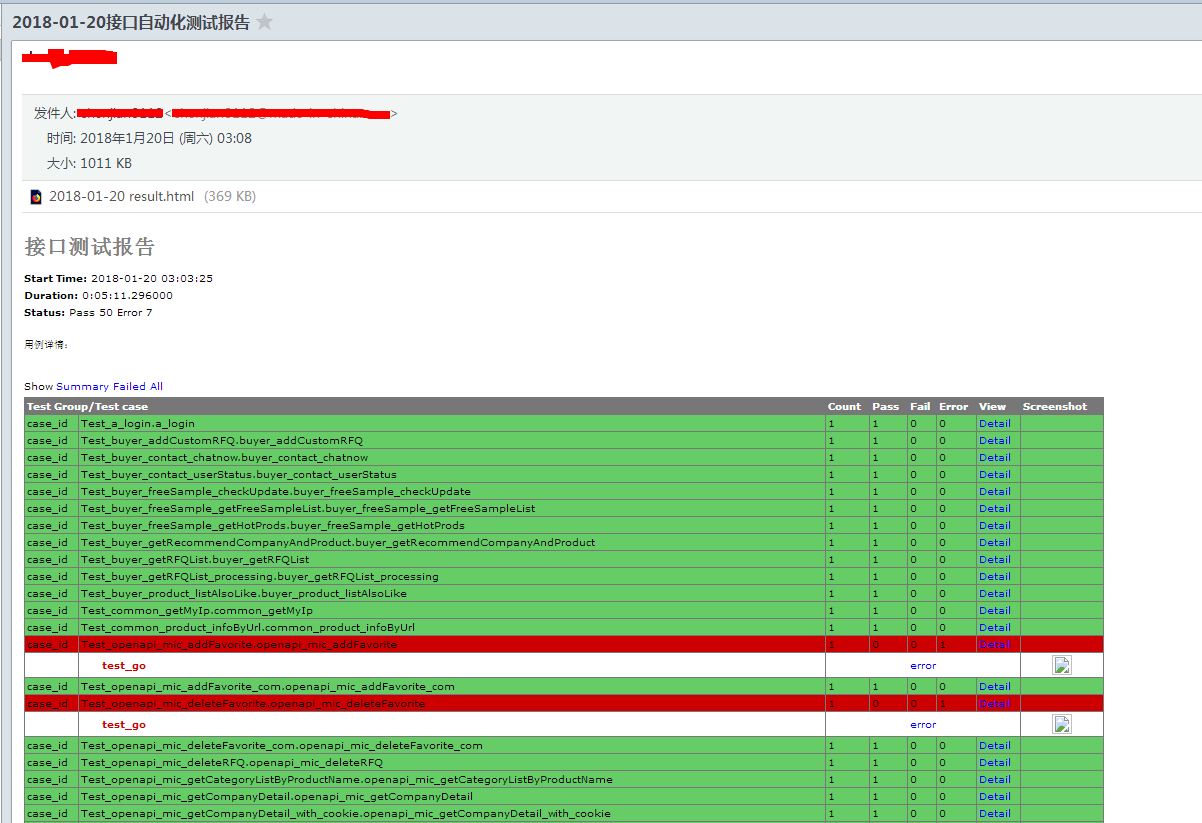Open the 2018-01-20 result.html attachment

(x=121, y=197)
